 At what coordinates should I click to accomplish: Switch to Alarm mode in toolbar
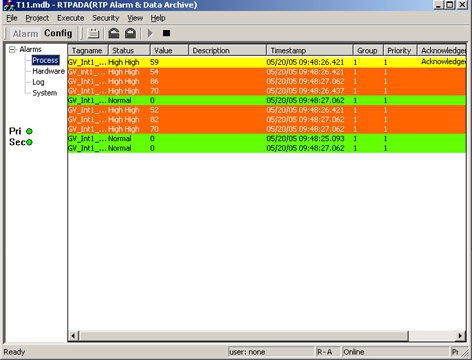pos(25,33)
